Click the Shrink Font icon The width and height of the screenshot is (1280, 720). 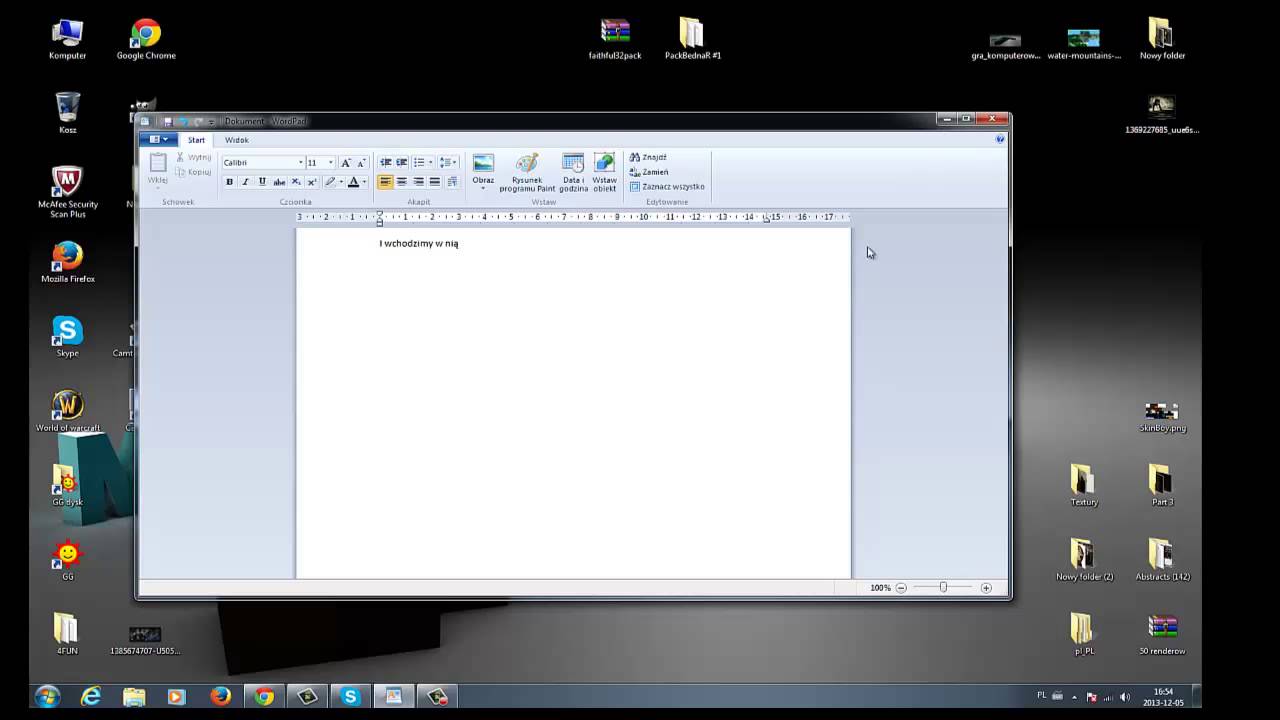tap(361, 162)
